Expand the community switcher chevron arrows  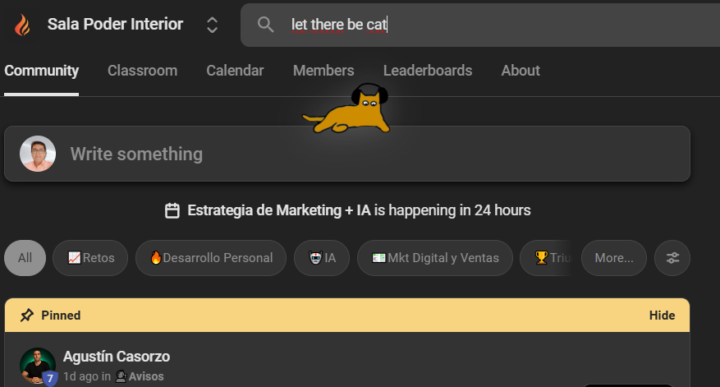coord(212,25)
